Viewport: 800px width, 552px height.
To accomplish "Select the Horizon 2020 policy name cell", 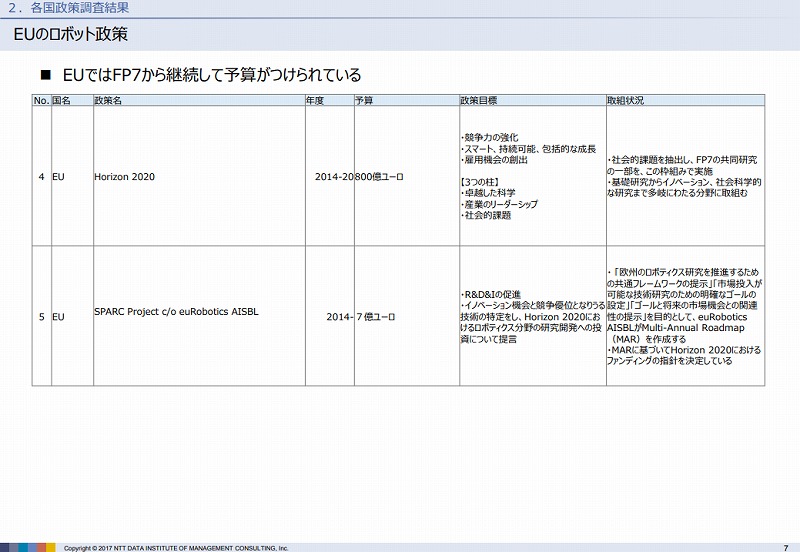I will (120, 176).
